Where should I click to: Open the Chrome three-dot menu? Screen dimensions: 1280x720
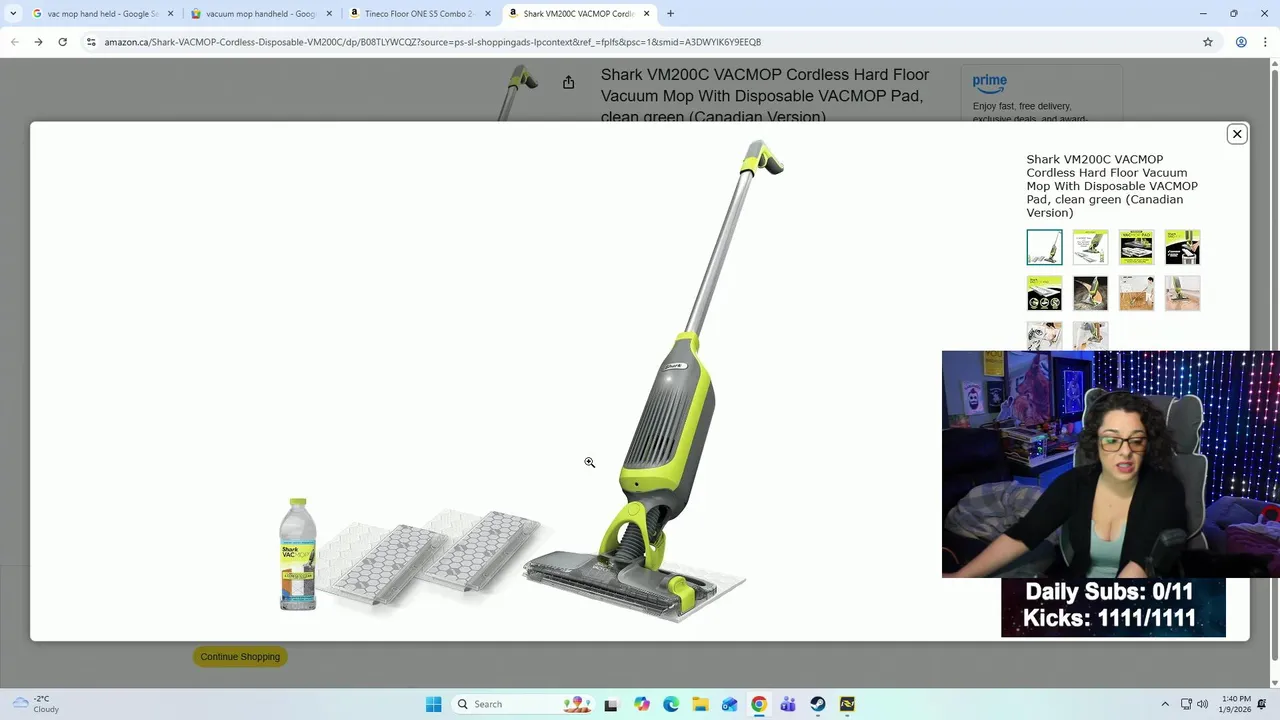1265,42
